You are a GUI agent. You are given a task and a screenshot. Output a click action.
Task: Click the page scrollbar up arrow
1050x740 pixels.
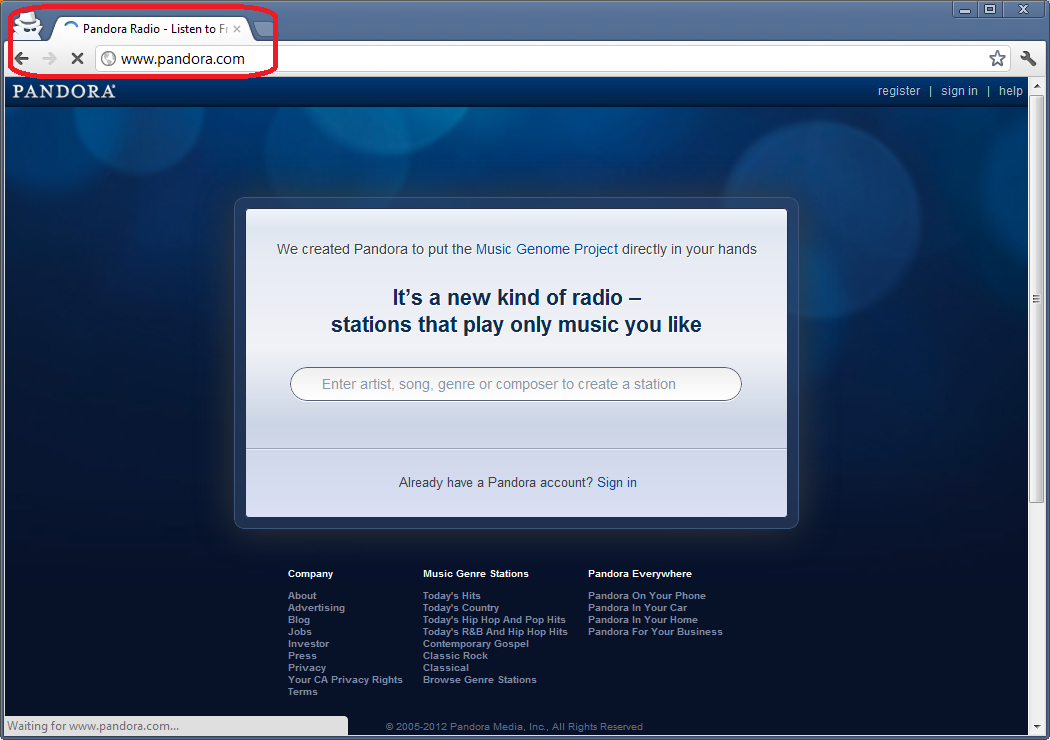click(1037, 86)
